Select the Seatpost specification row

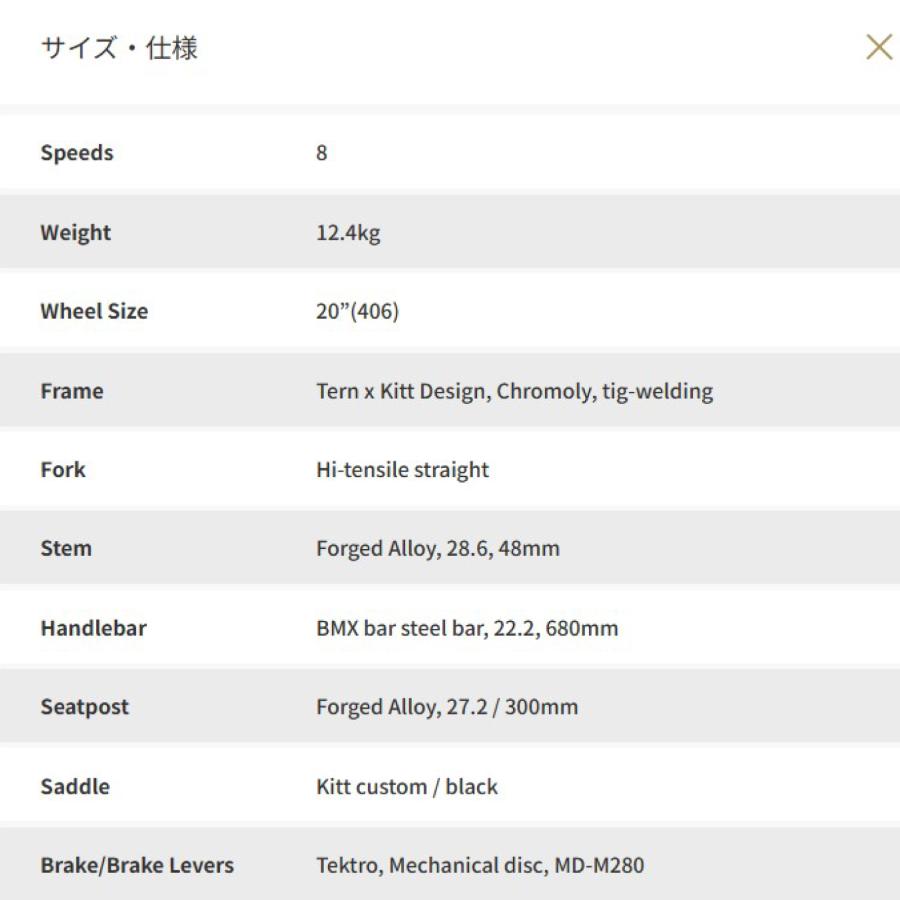click(x=84, y=706)
